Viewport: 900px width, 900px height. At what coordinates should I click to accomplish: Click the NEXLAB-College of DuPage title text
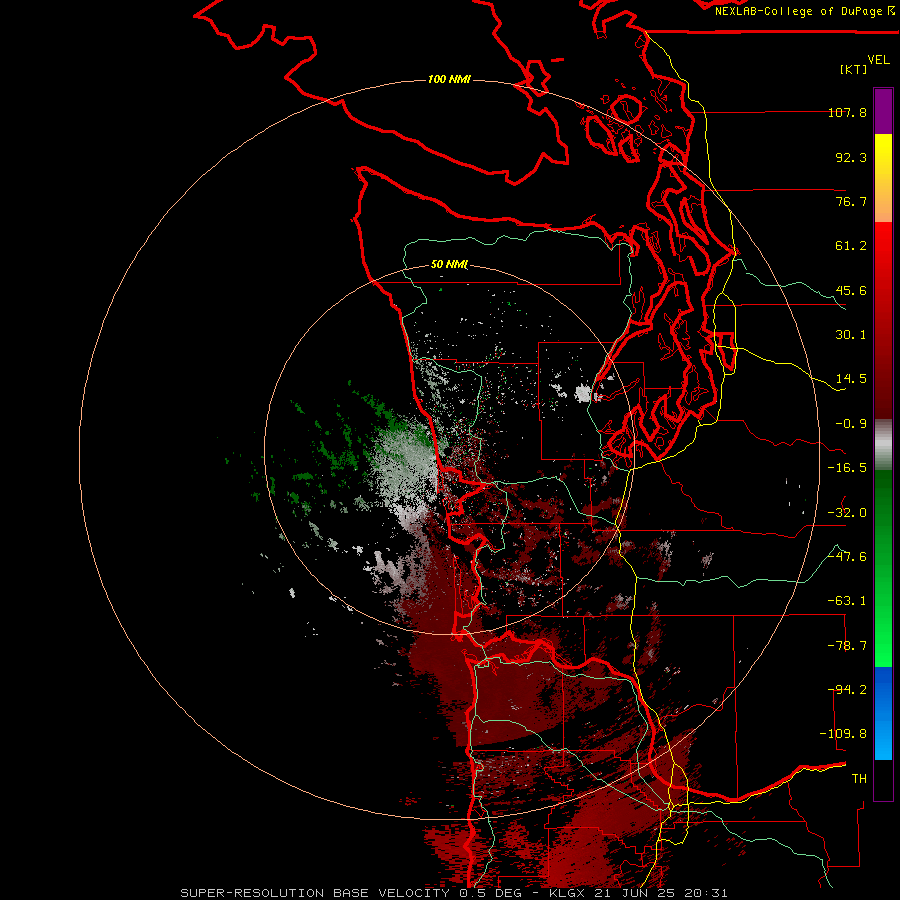pyautogui.click(x=804, y=11)
